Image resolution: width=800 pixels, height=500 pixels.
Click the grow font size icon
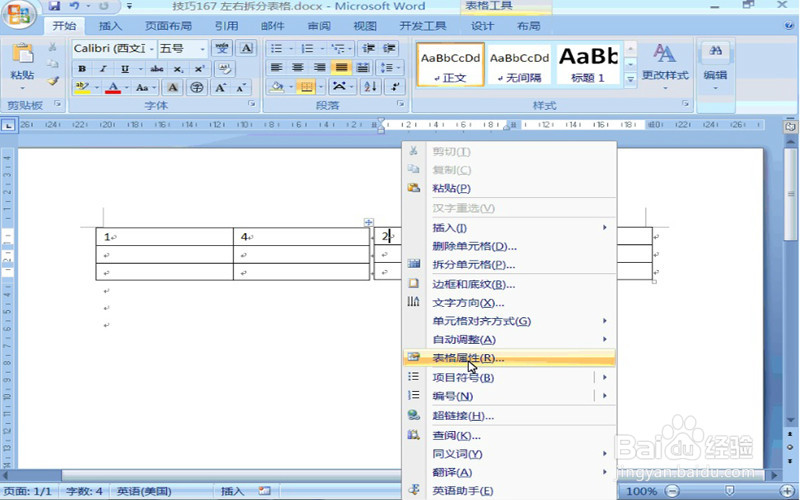click(220, 87)
